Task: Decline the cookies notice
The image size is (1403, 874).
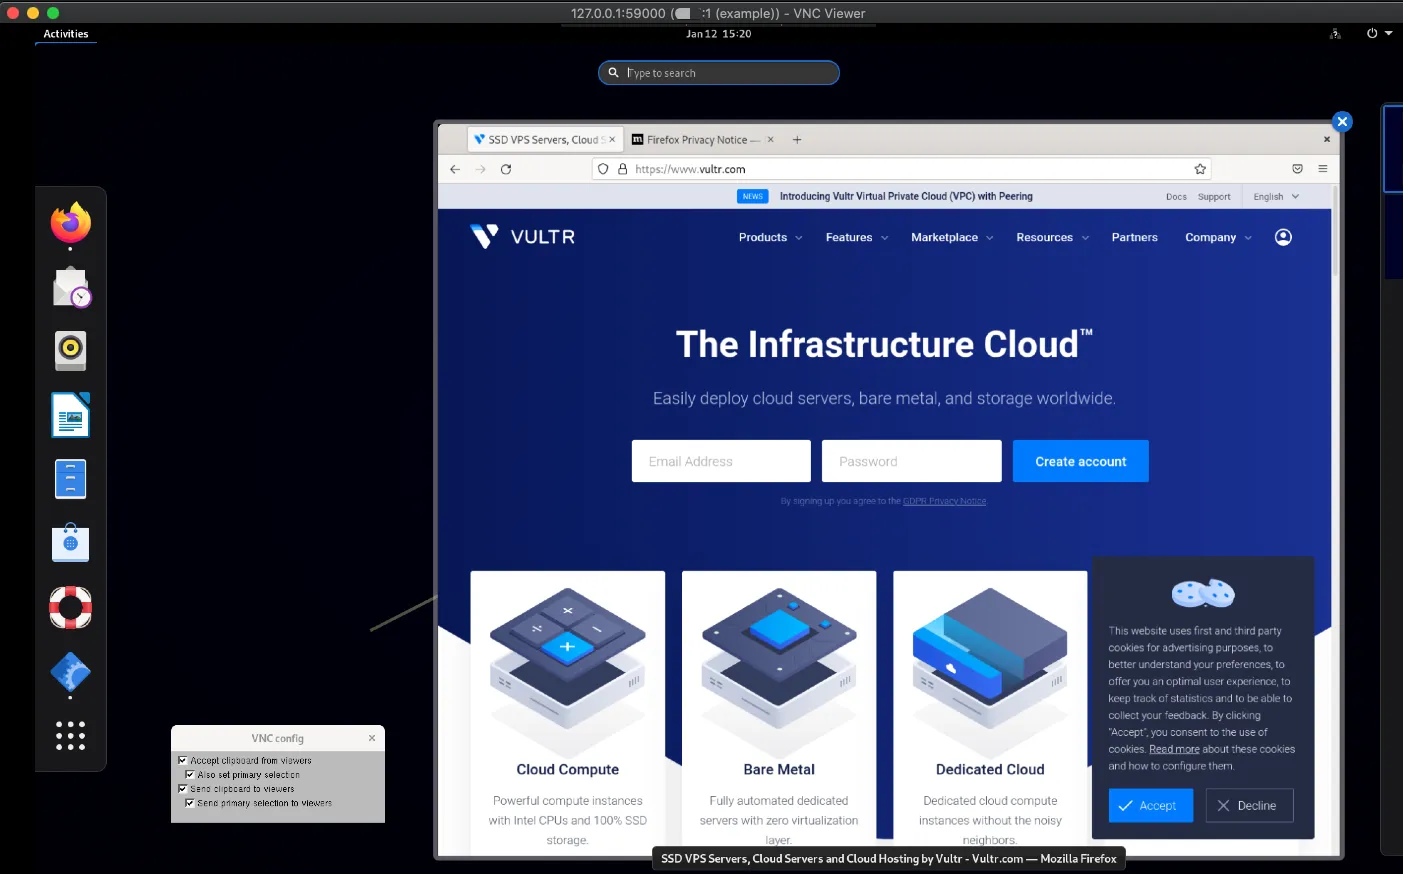Action: click(x=1249, y=805)
